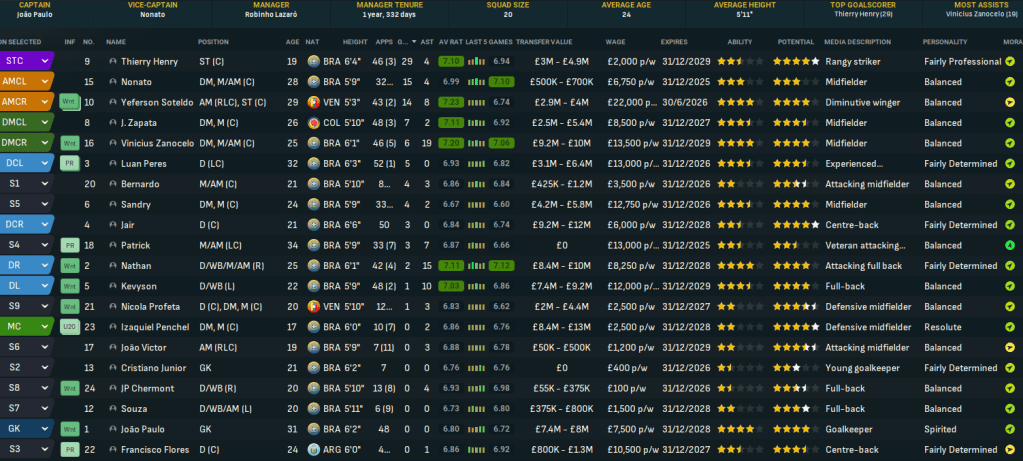Click the player info icon beside Nonato's name
This screenshot has width=1023, height=461.
pyautogui.click(x=113, y=82)
